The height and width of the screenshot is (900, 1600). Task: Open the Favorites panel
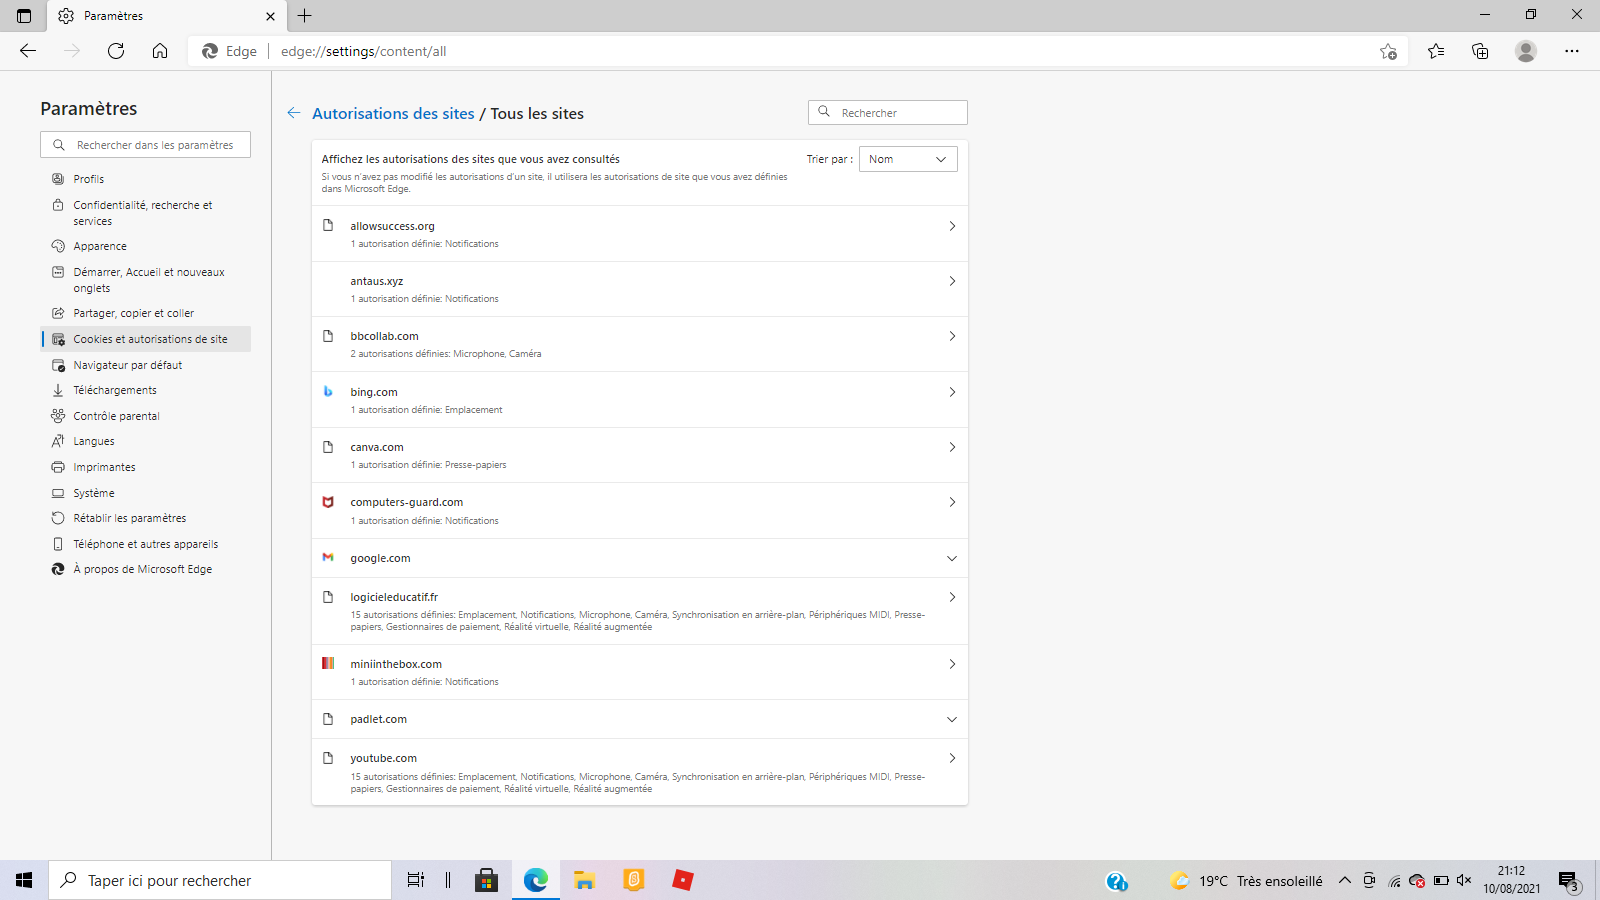tap(1436, 51)
